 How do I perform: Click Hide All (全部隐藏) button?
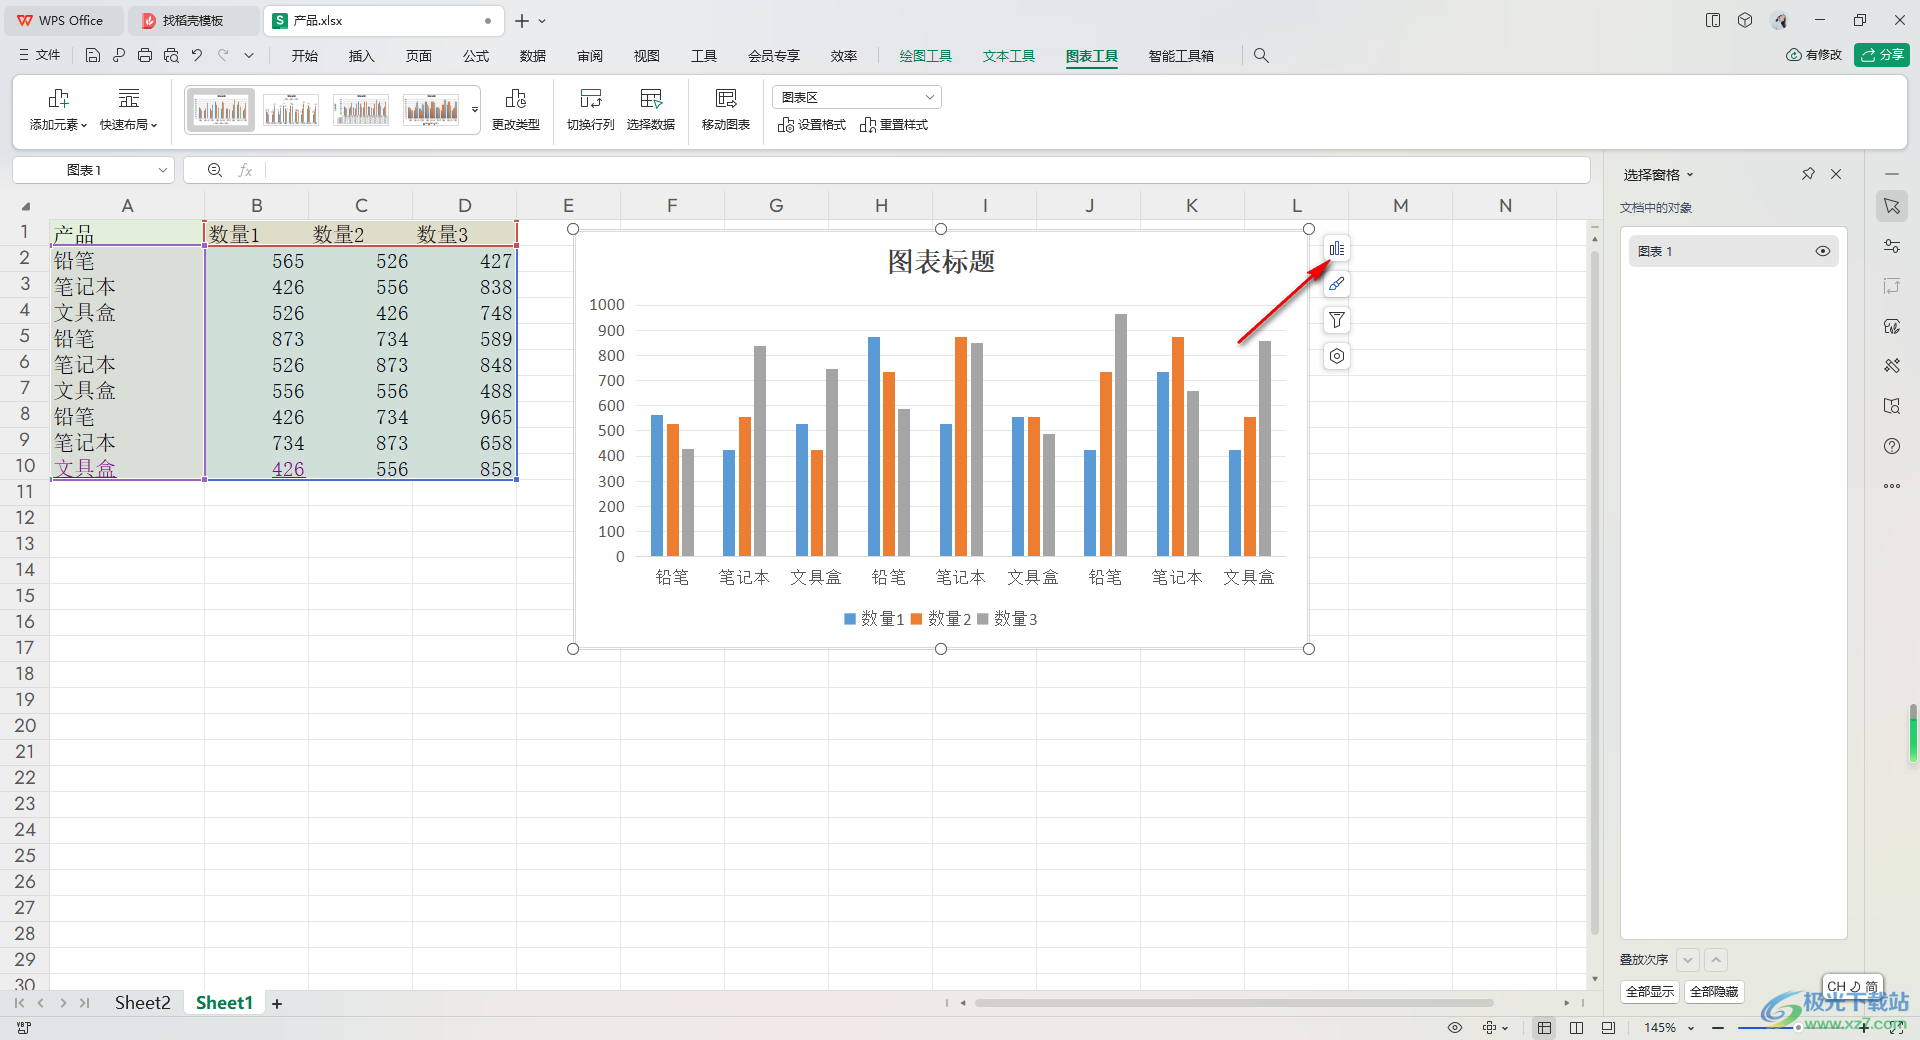tap(1714, 992)
